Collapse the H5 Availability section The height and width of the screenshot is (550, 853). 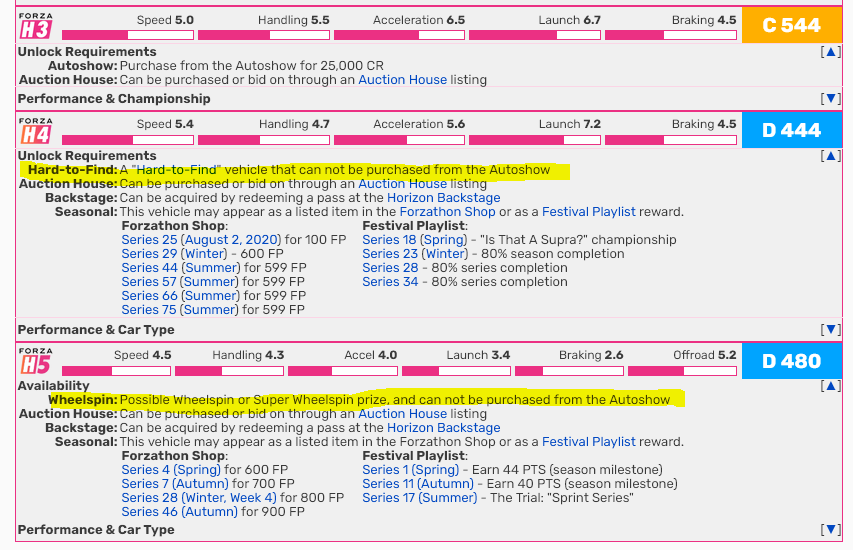(x=831, y=386)
